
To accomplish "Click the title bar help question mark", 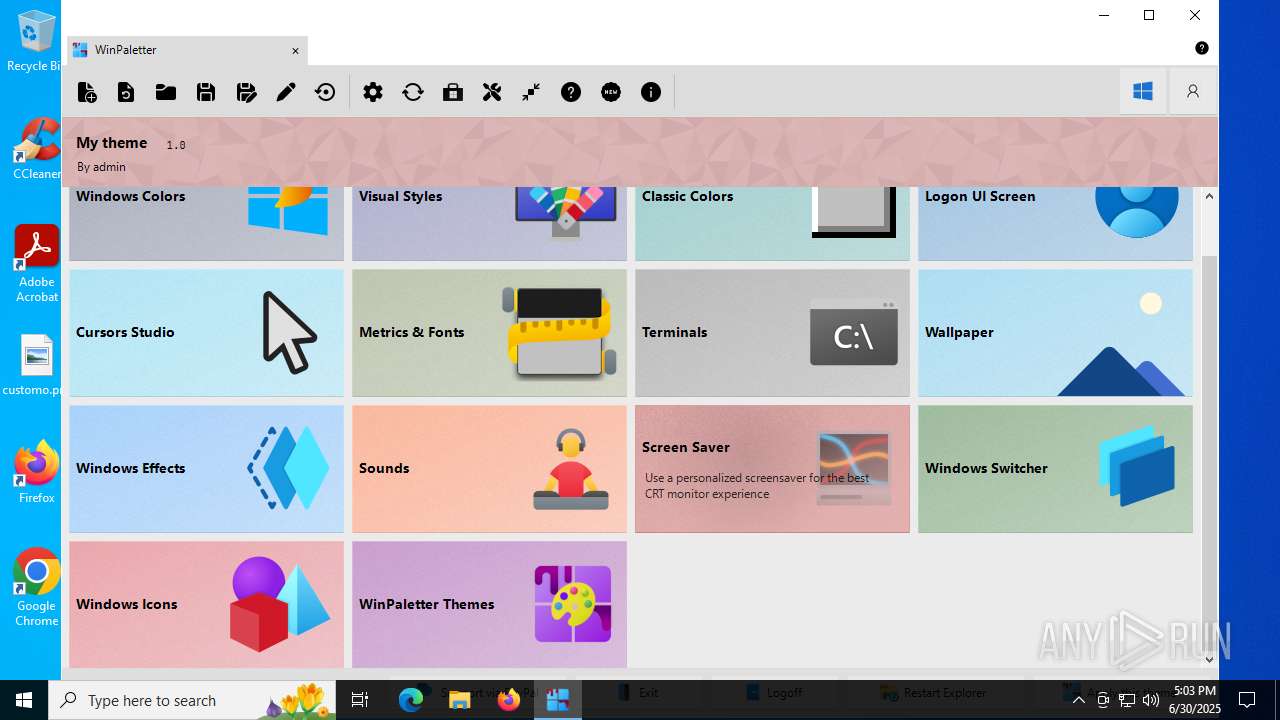I will coord(1202,48).
